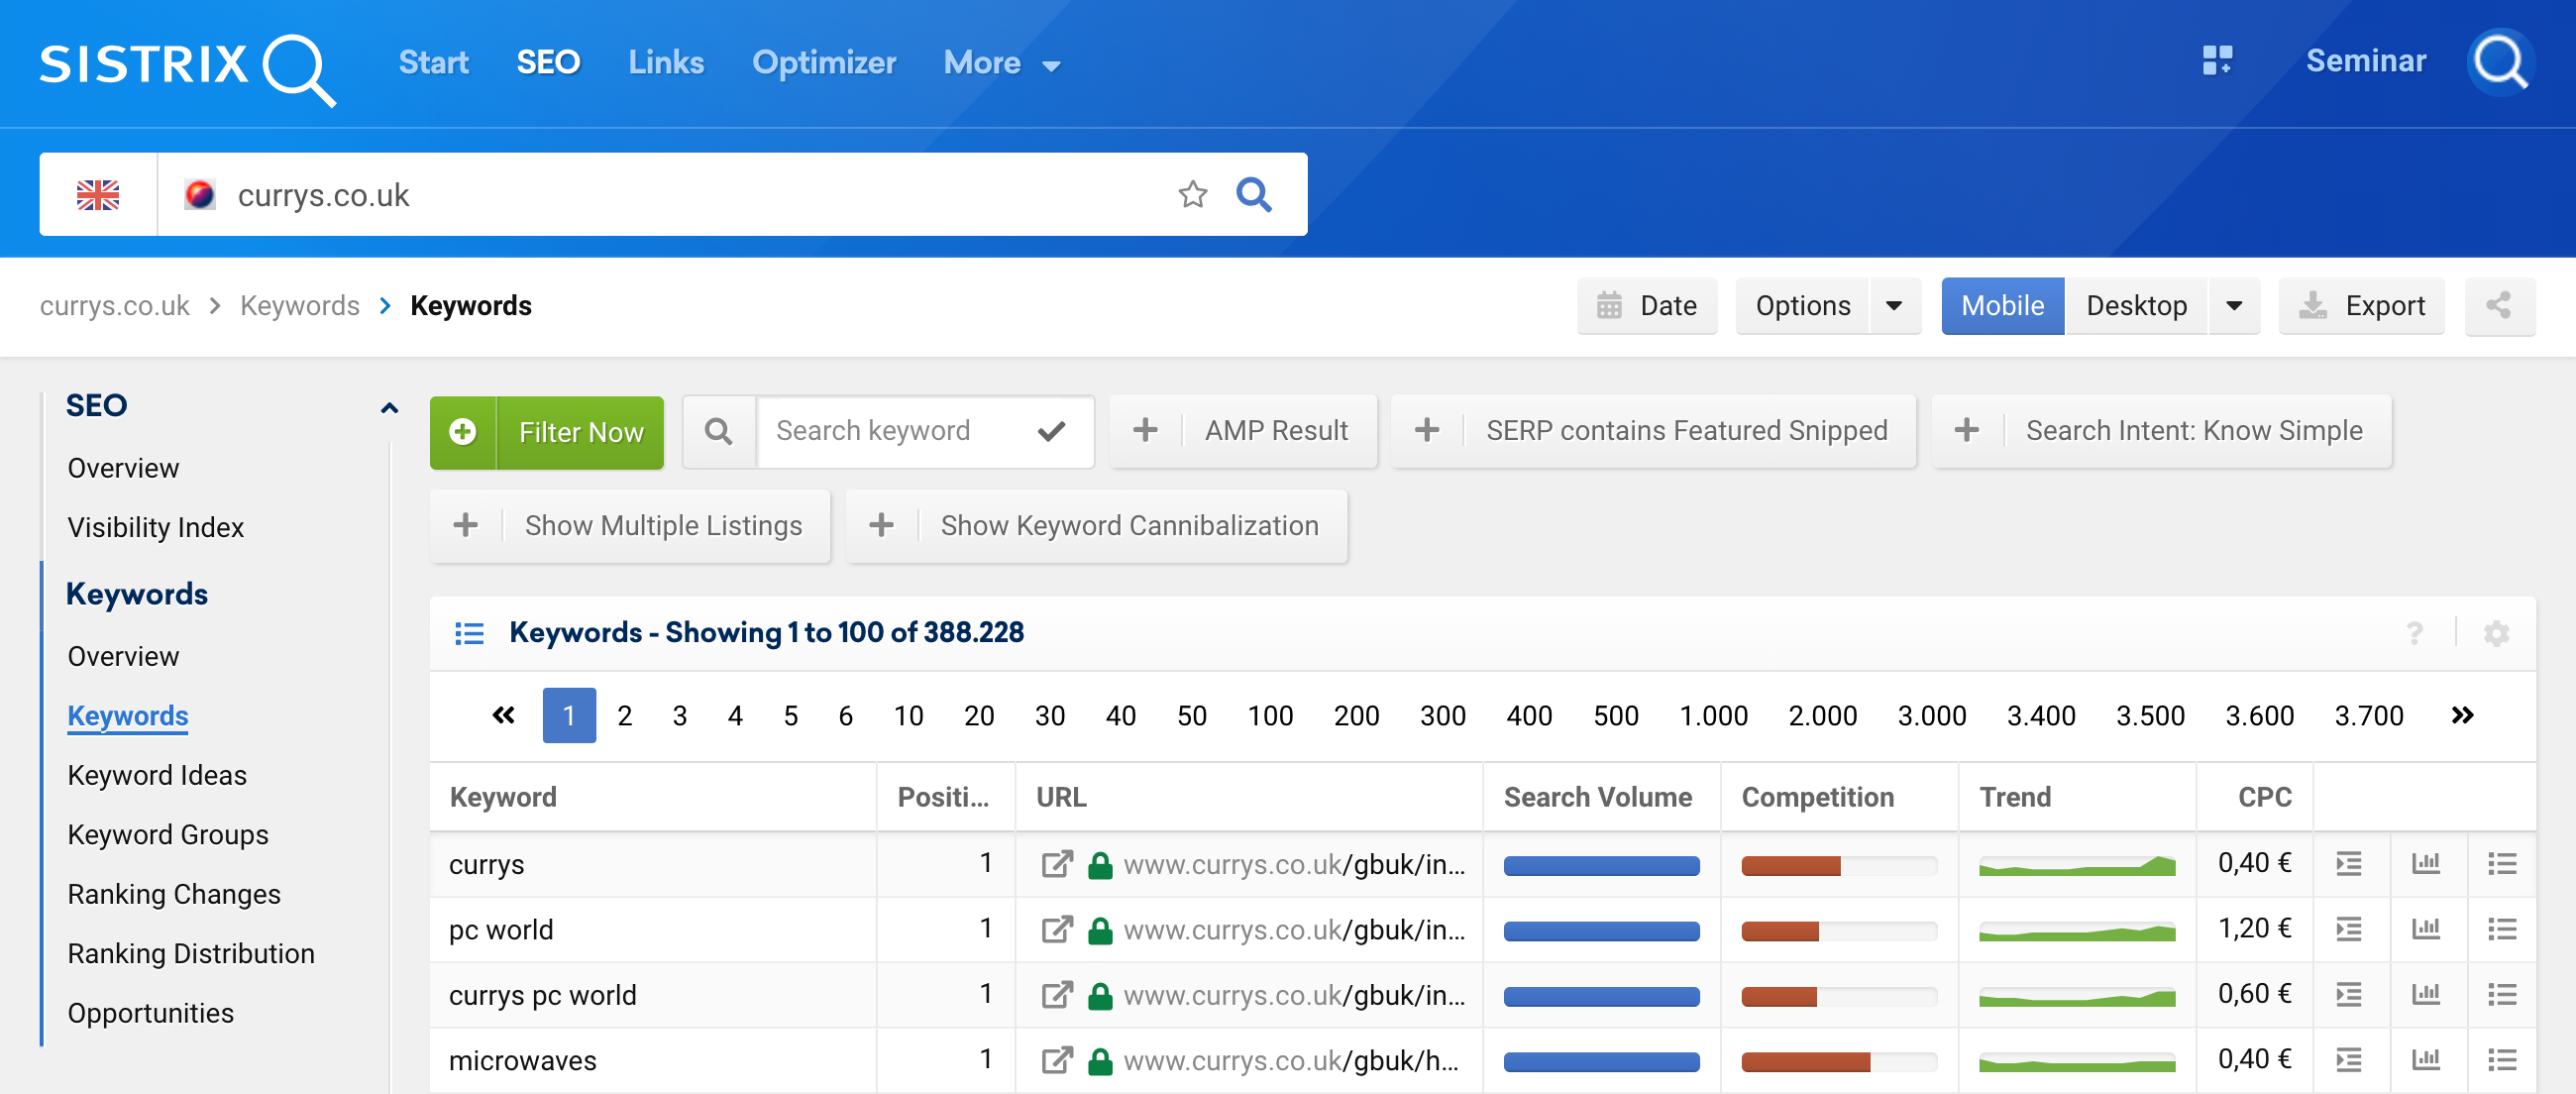The width and height of the screenshot is (2576, 1094).
Task: Click the Export button
Action: [2361, 305]
